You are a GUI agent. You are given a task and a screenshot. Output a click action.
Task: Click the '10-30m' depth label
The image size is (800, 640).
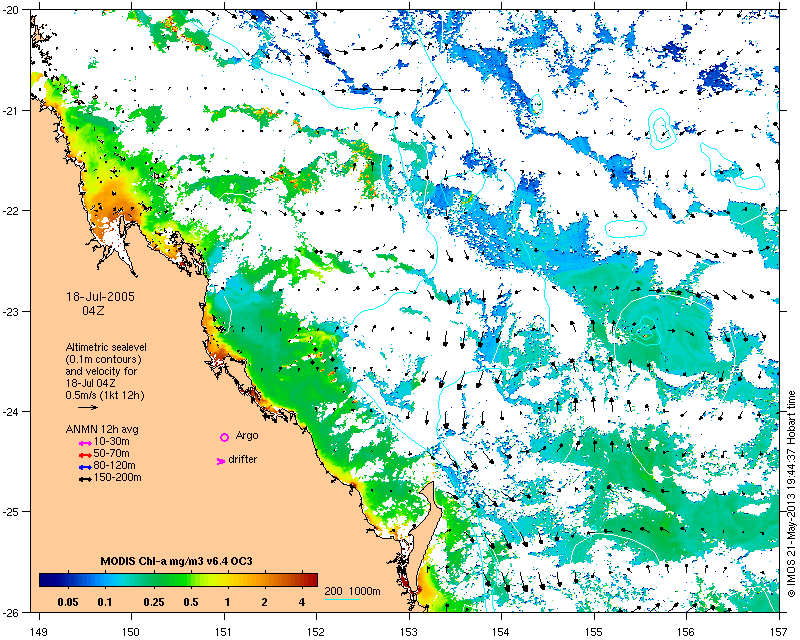point(112,441)
